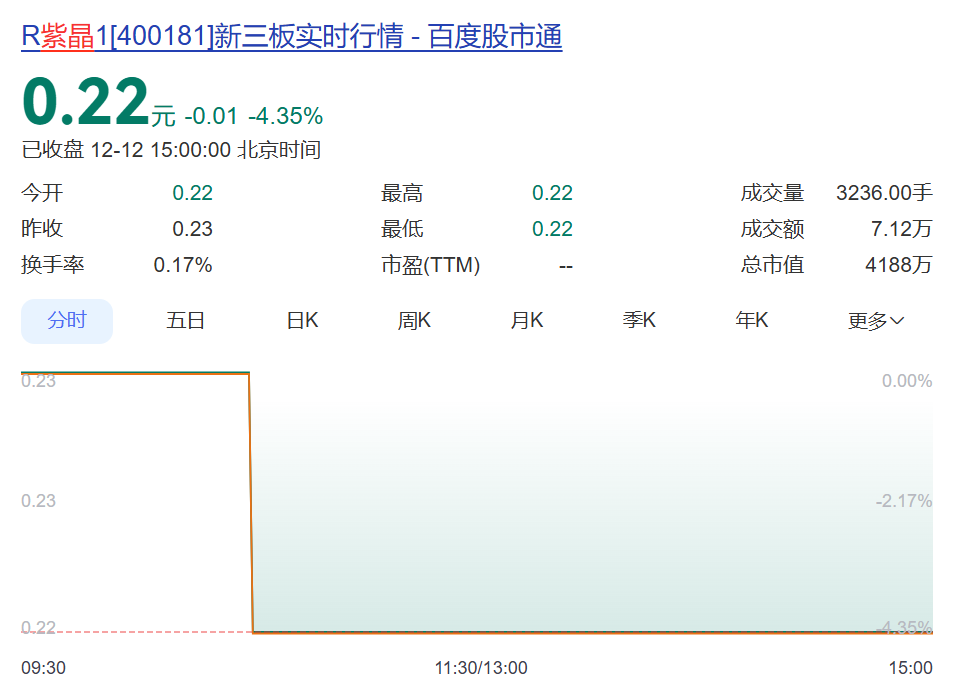Screen dimensions: 957x696
Task: Click the R紫晶1[400181] stock title
Action: [110, 35]
